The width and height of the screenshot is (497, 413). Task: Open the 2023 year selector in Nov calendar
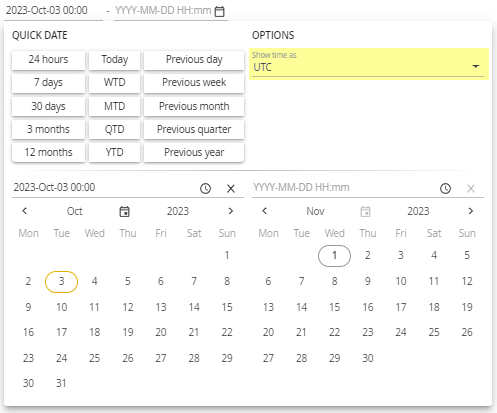click(418, 211)
